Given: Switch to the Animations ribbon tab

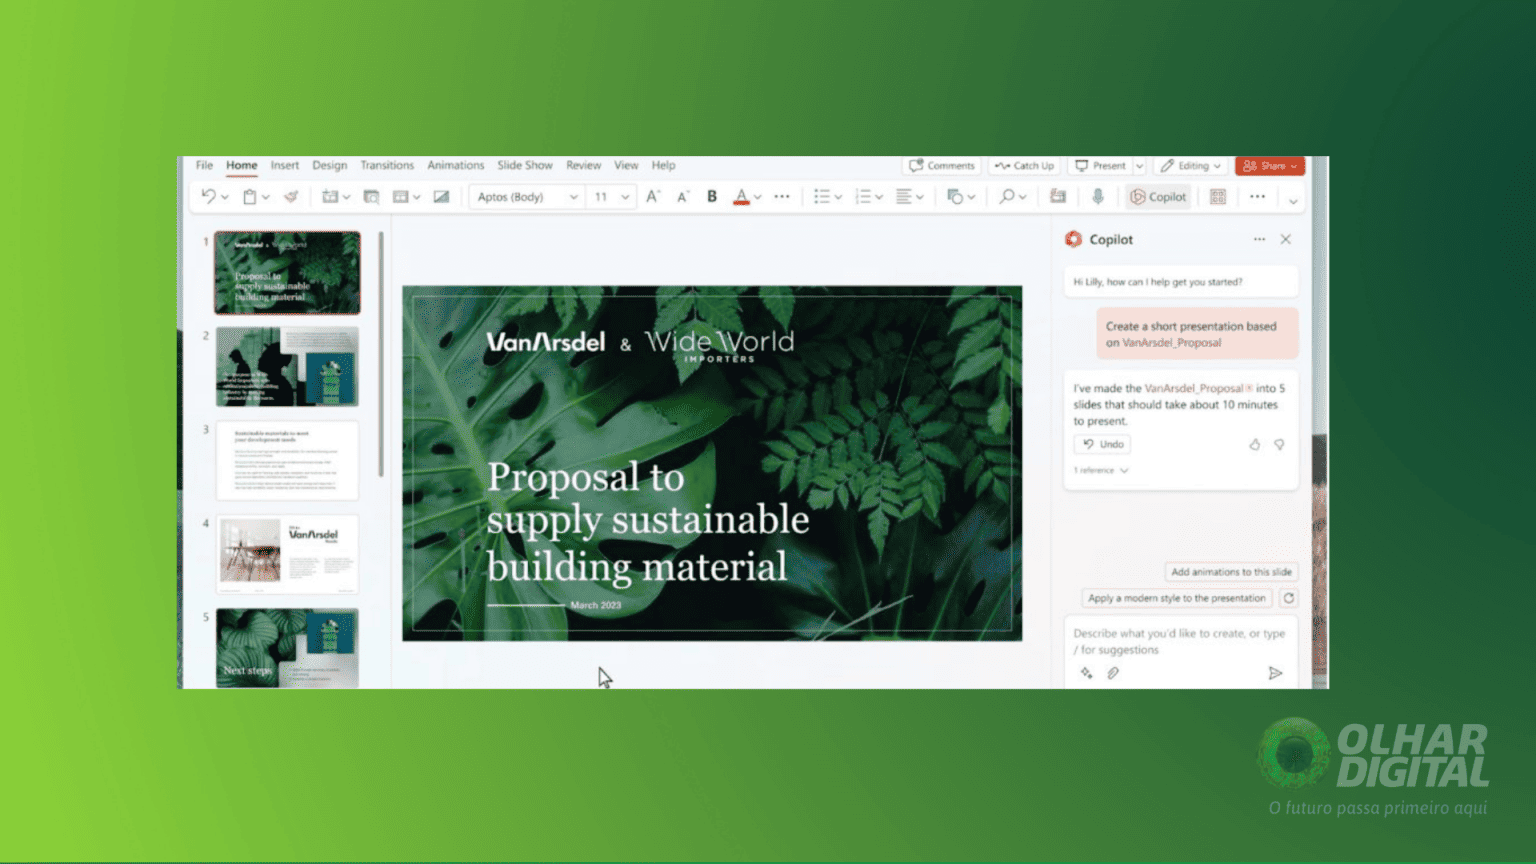Looking at the screenshot, I should click(456, 165).
